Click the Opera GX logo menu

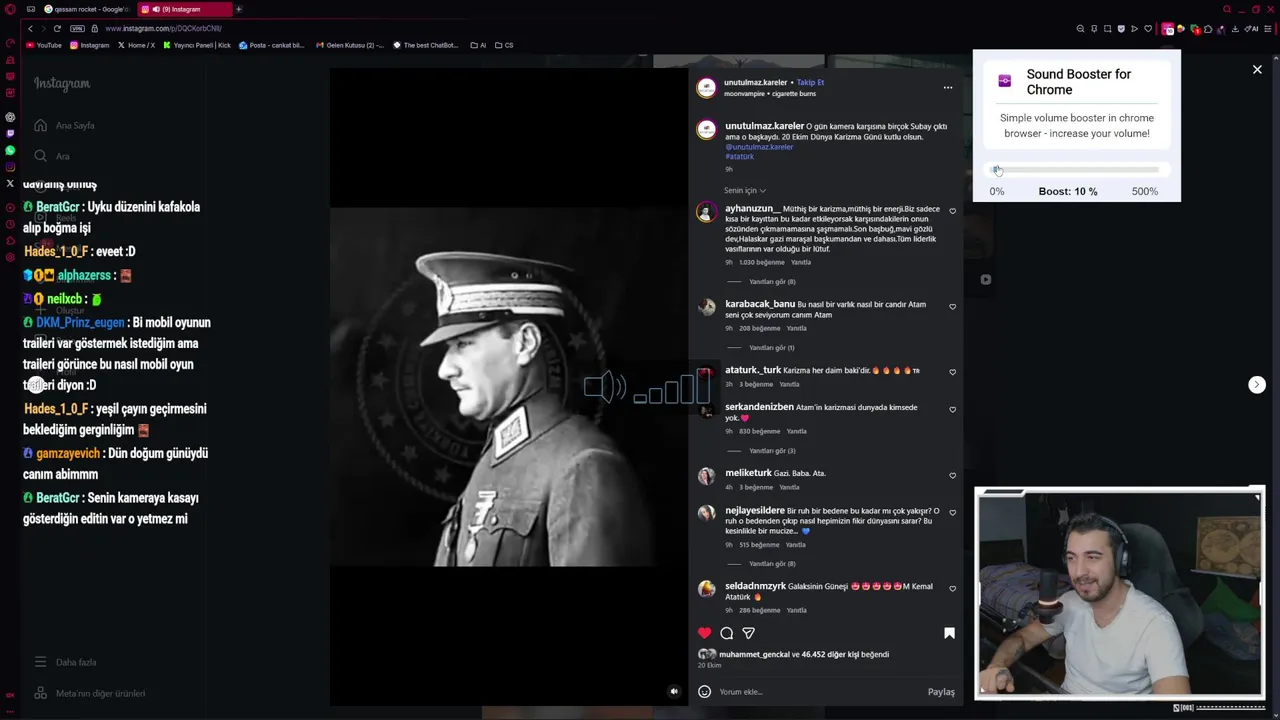point(10,9)
